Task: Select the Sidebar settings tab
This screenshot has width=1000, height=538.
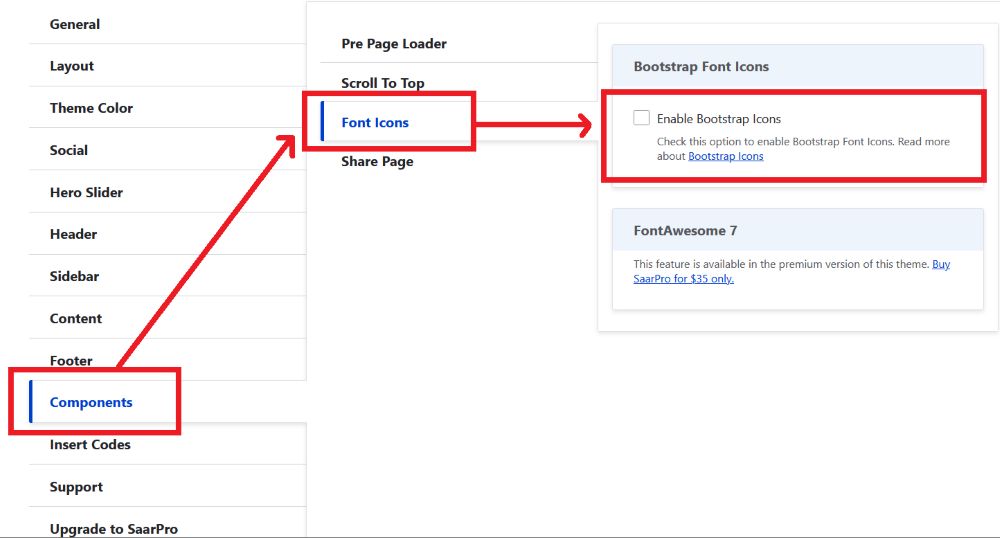Action: pyautogui.click(x=75, y=276)
